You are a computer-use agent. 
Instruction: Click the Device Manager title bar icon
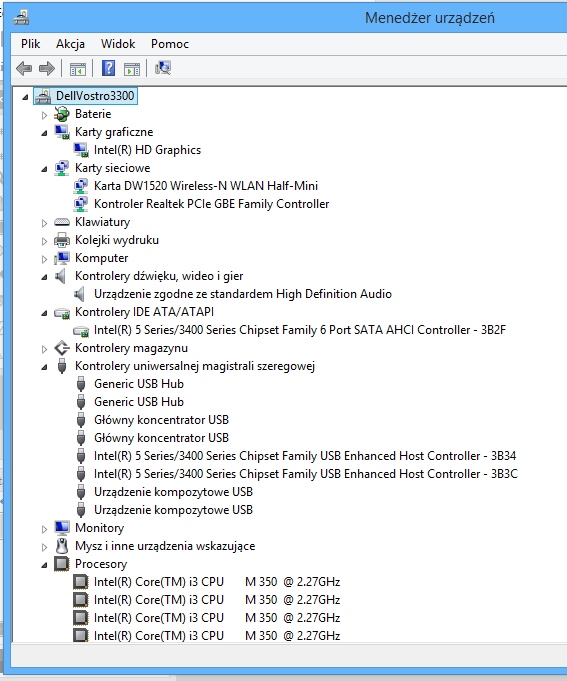tap(21, 17)
